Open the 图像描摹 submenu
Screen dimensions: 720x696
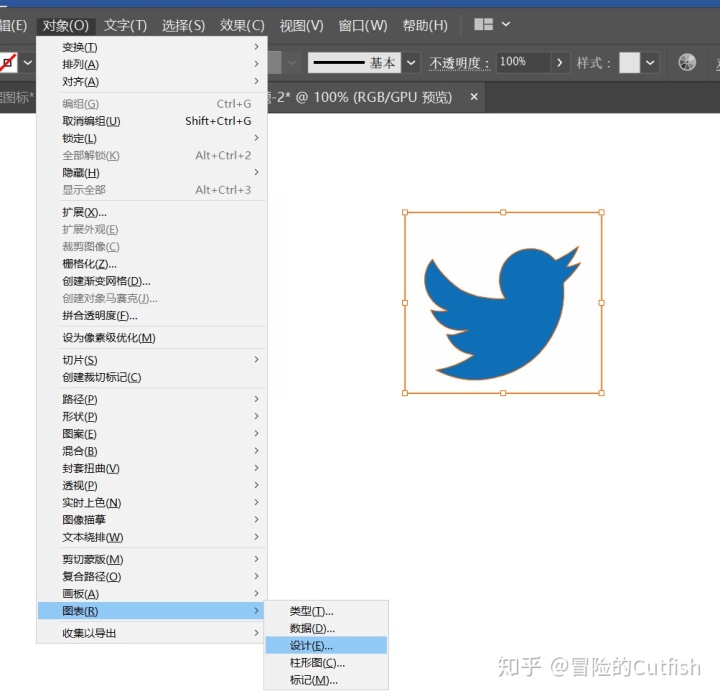click(152, 520)
